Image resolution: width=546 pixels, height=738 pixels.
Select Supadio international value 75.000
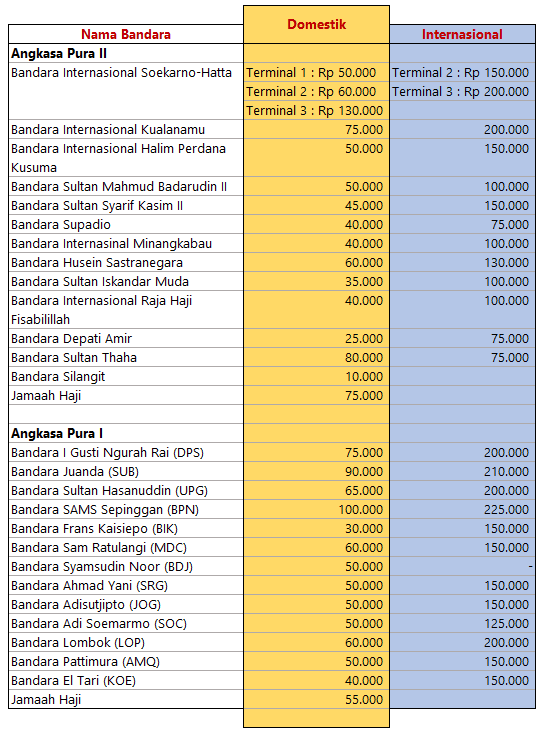point(510,225)
